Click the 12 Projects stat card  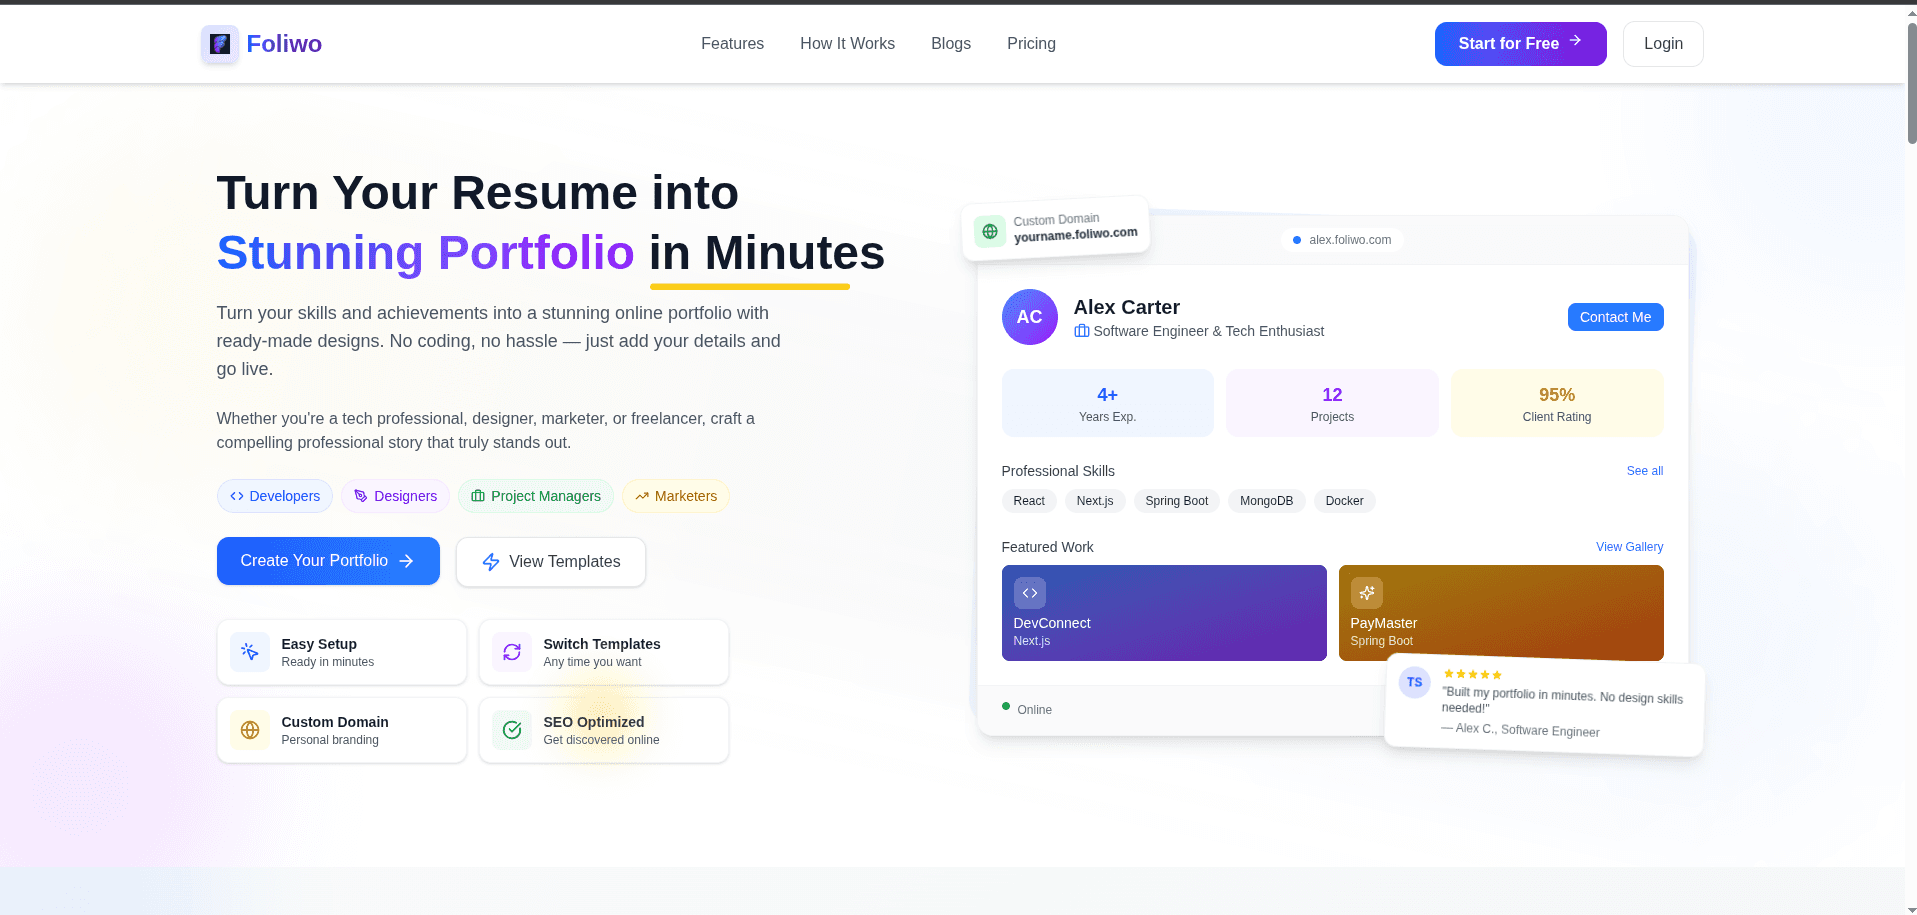point(1332,403)
